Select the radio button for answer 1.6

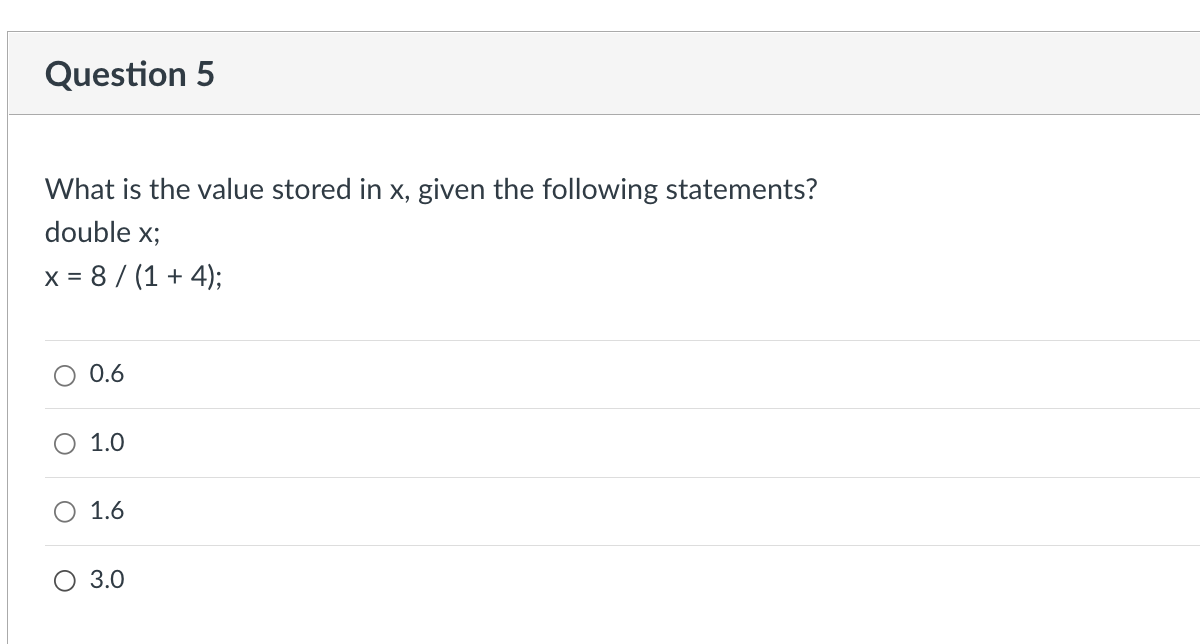point(65,511)
